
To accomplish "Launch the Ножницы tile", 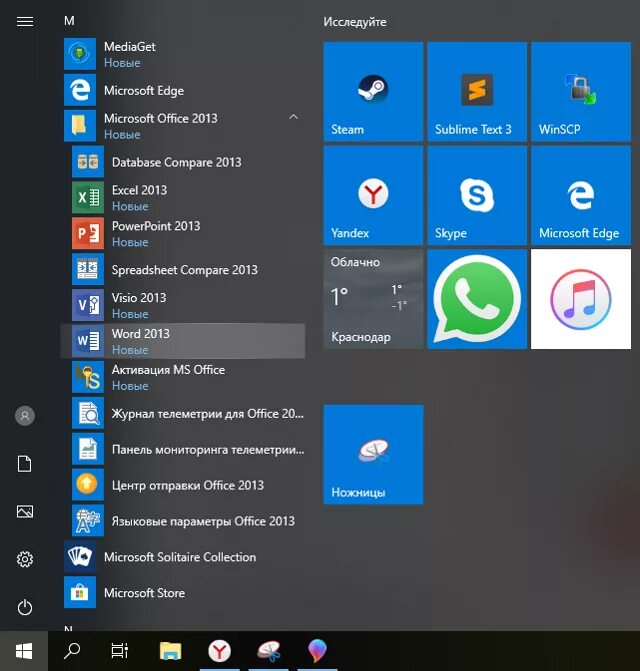I will click(x=373, y=454).
